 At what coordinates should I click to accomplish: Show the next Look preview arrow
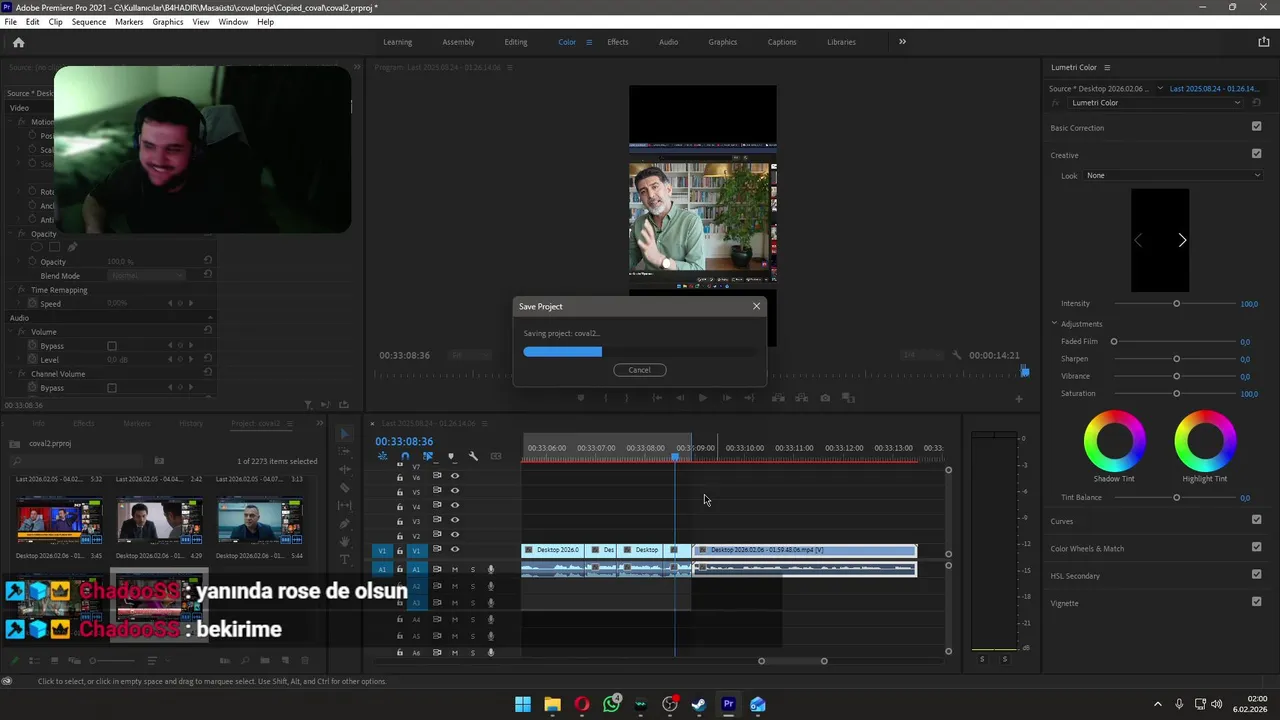click(1182, 240)
